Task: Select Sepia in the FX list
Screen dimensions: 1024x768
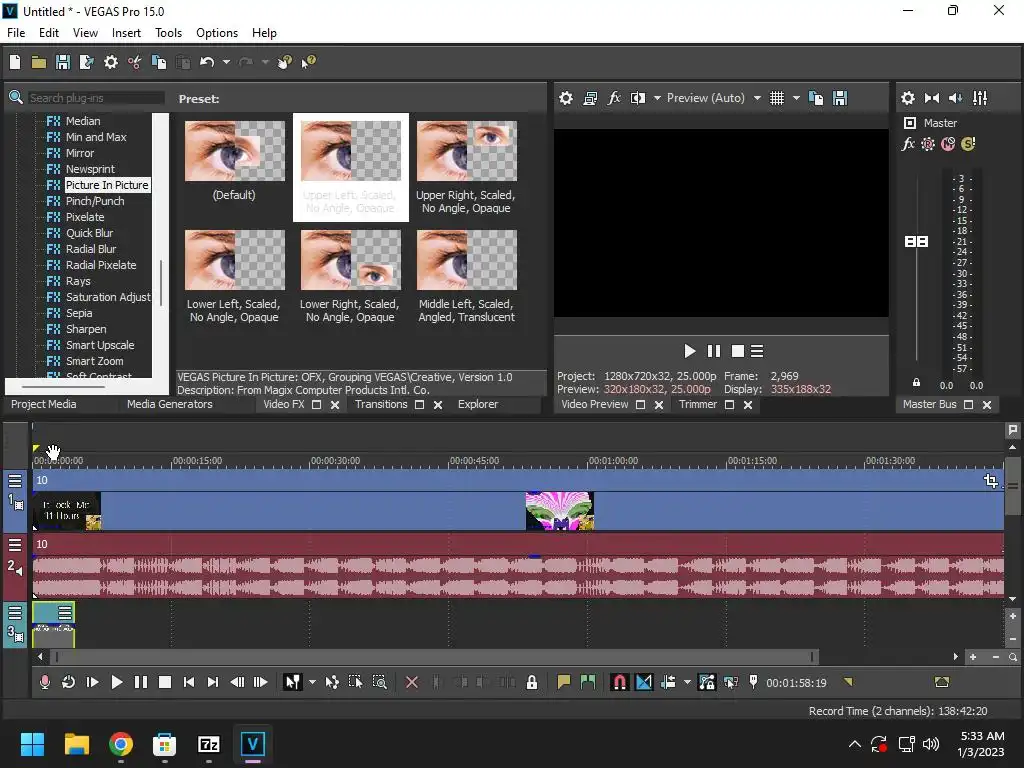Action: click(79, 313)
